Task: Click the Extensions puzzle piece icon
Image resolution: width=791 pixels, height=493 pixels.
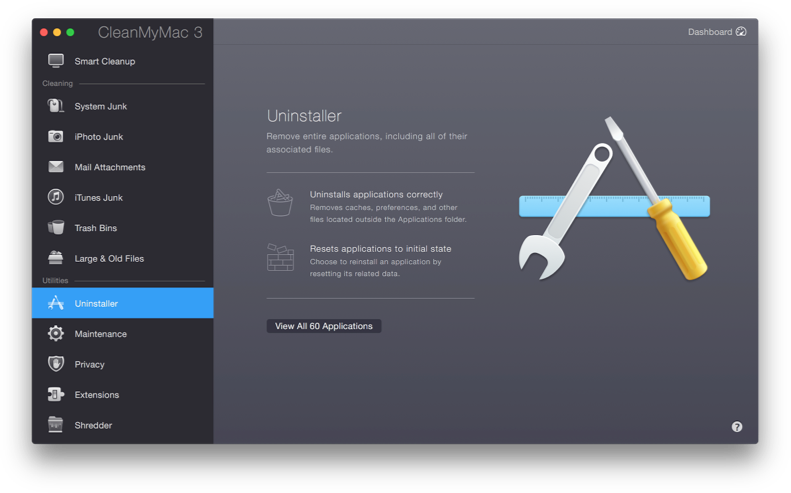Action: click(x=55, y=394)
